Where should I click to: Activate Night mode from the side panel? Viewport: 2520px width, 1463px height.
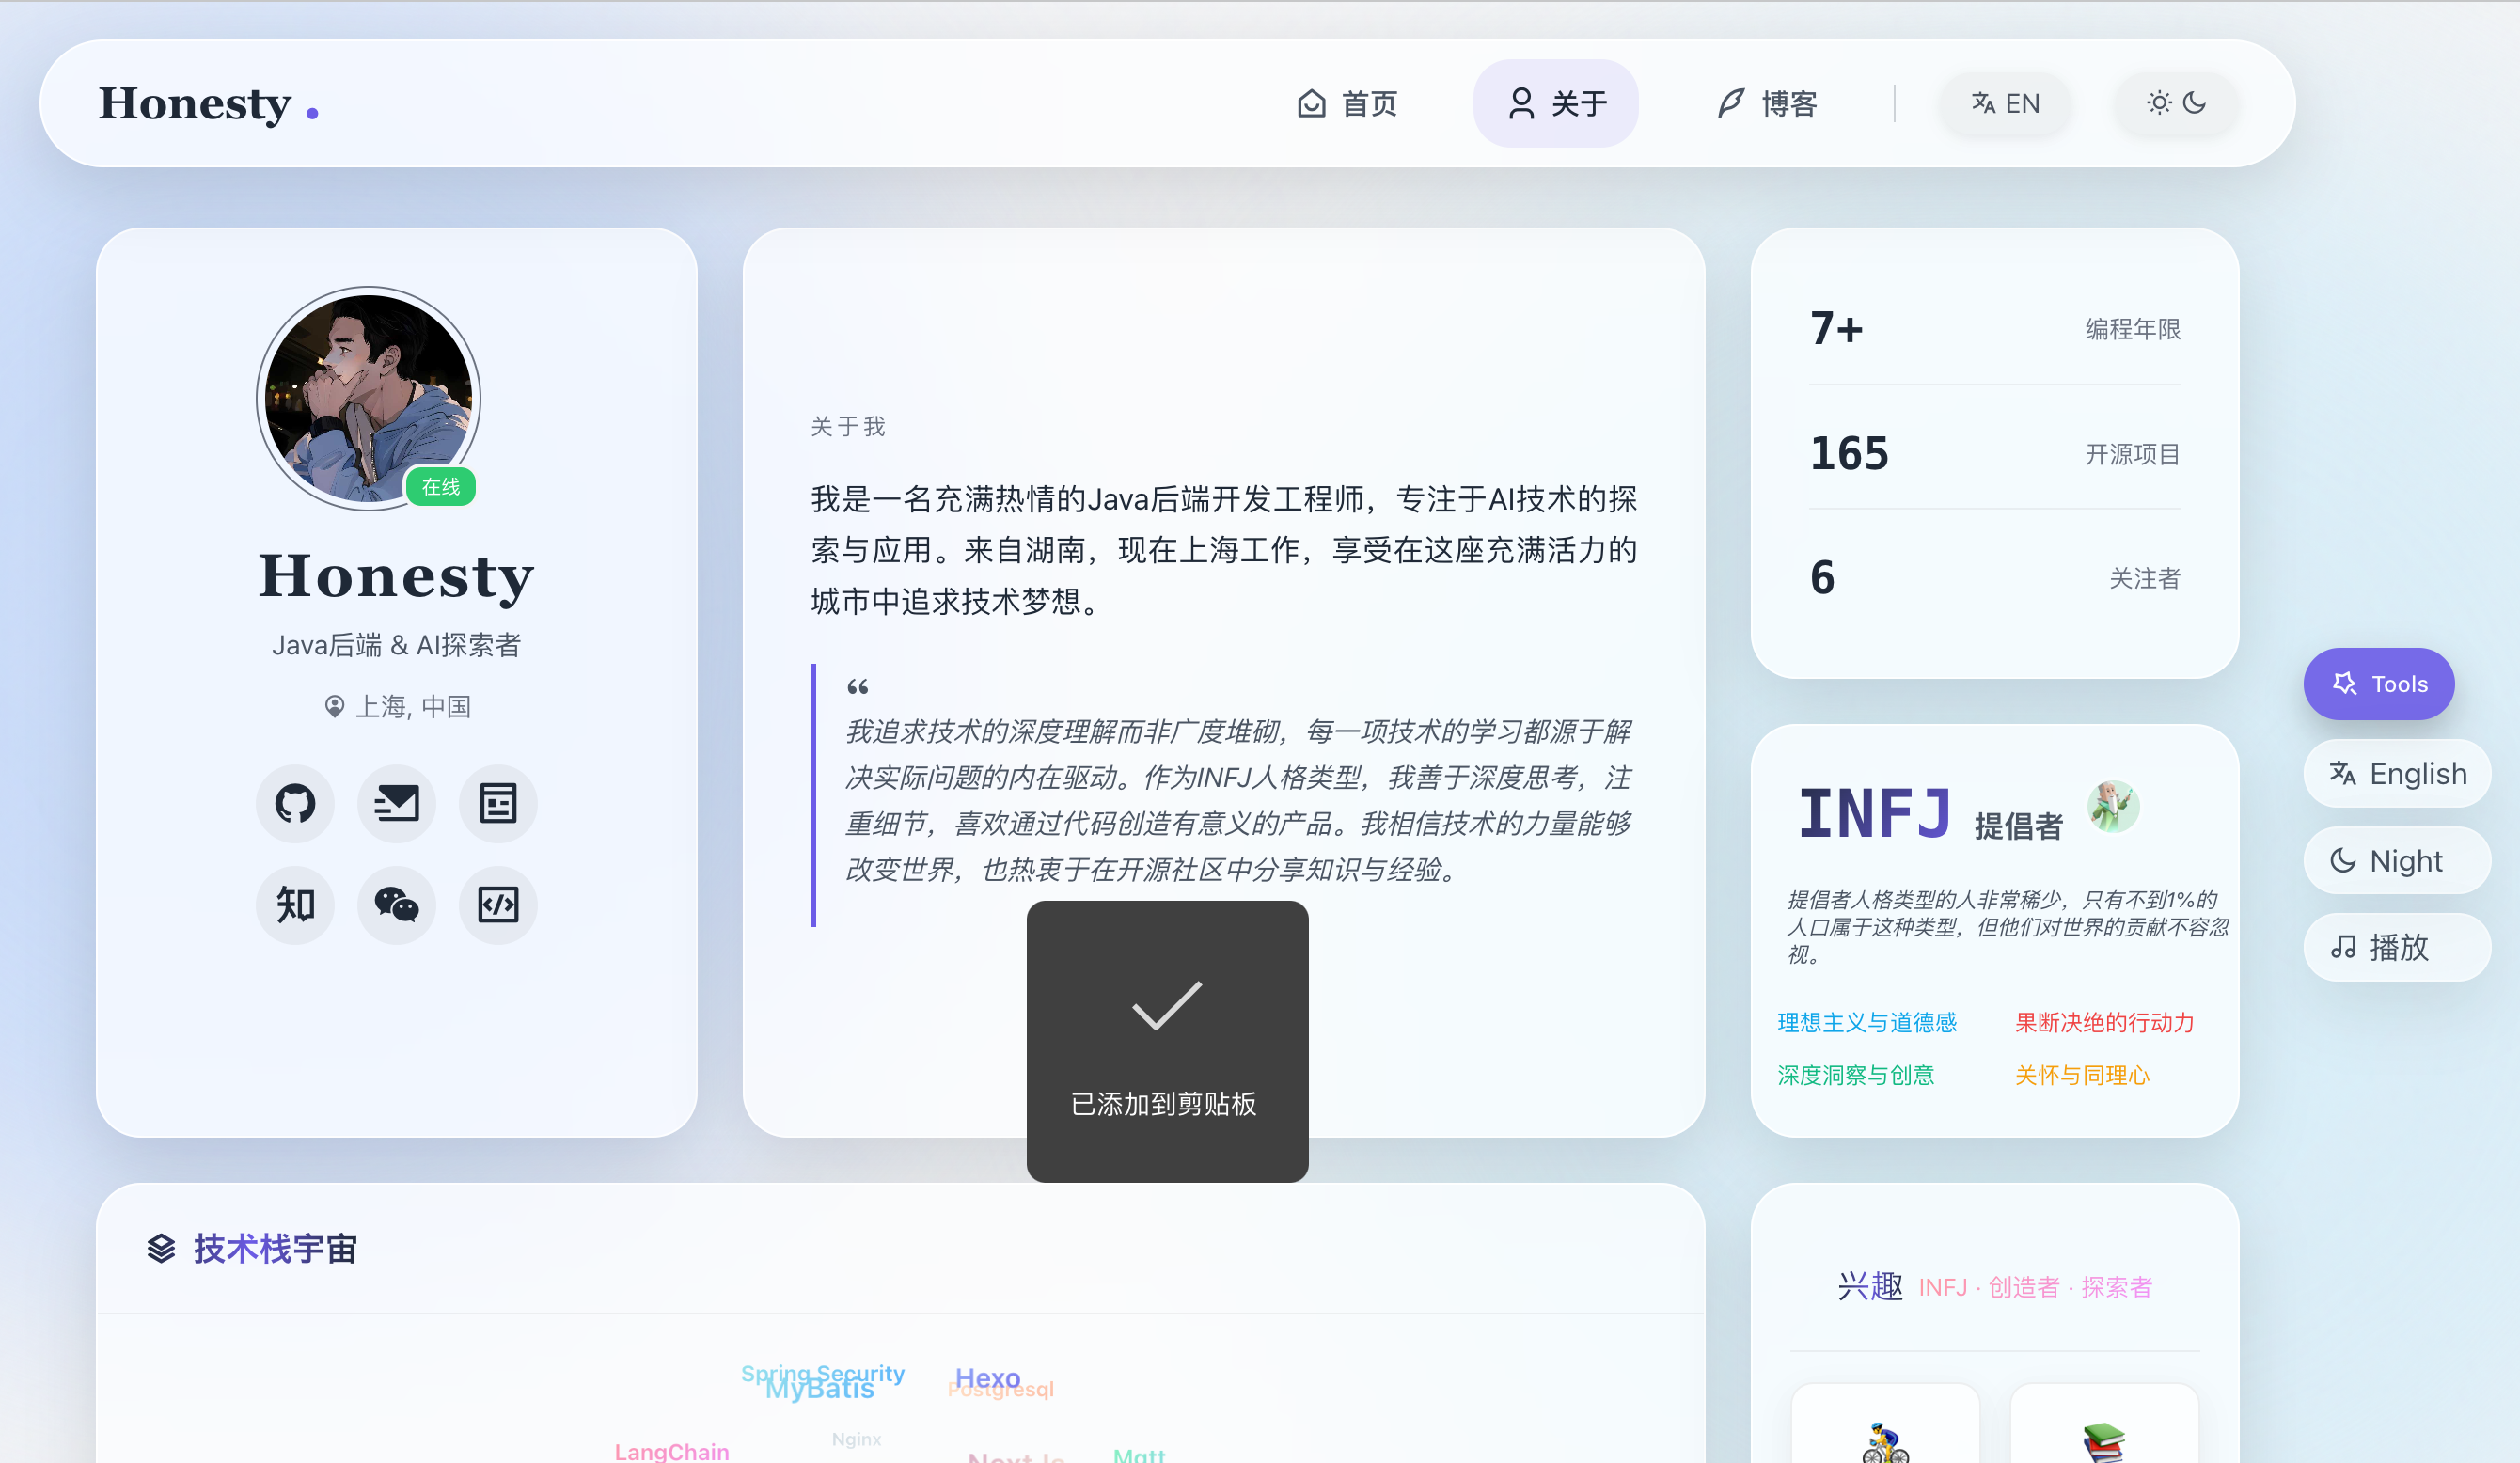(2396, 861)
